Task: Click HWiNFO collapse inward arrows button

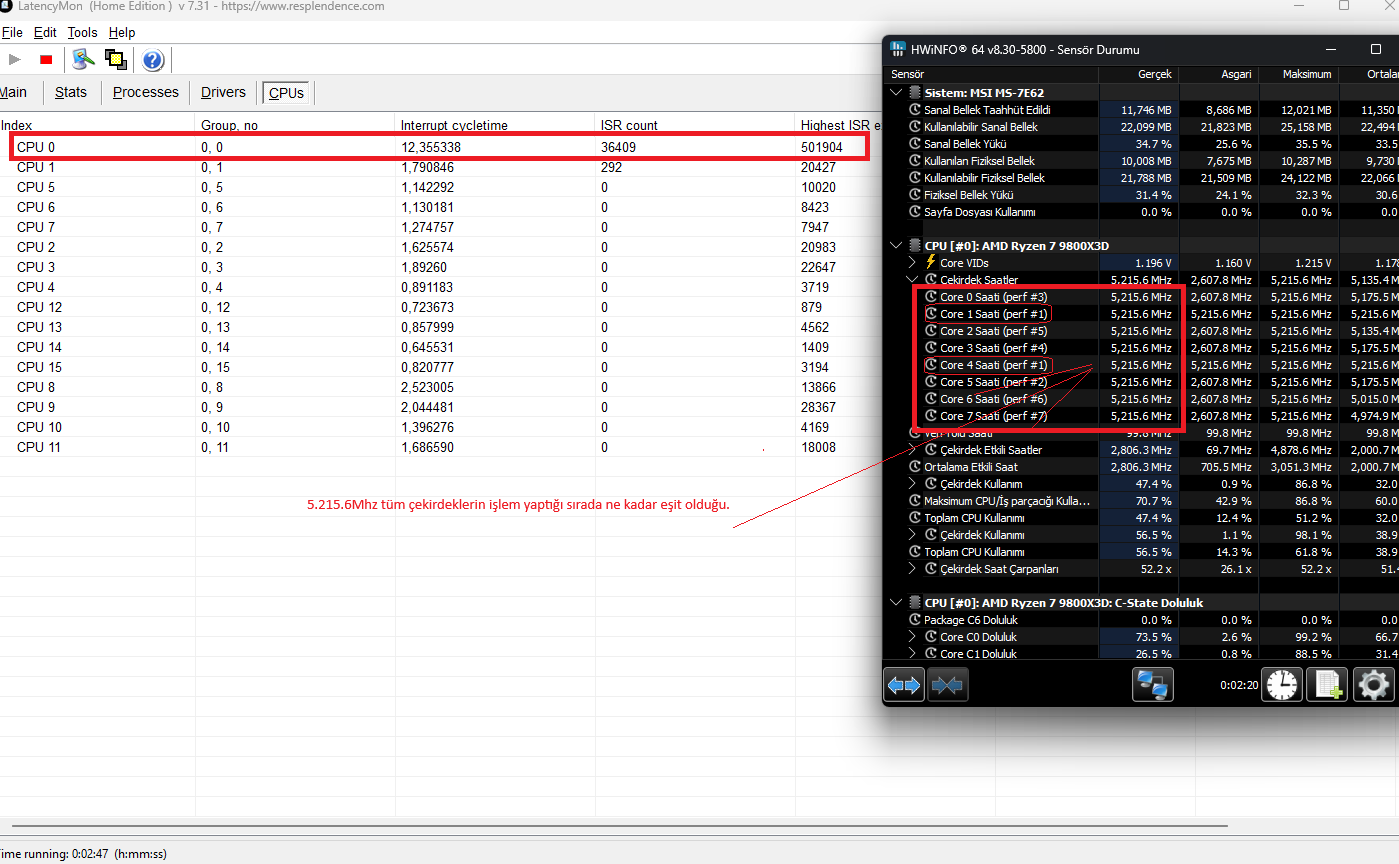Action: pyautogui.click(x=947, y=685)
